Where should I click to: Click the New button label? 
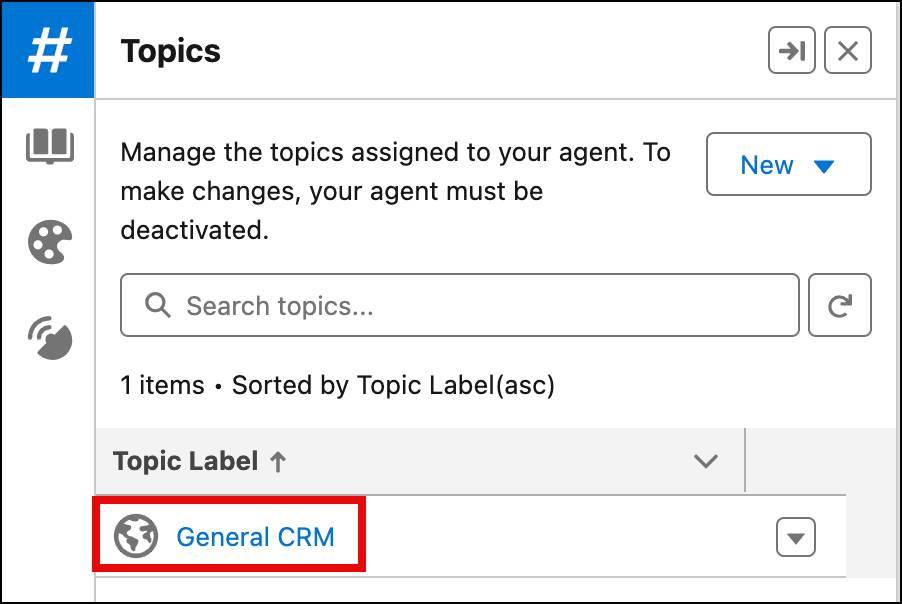tap(767, 165)
